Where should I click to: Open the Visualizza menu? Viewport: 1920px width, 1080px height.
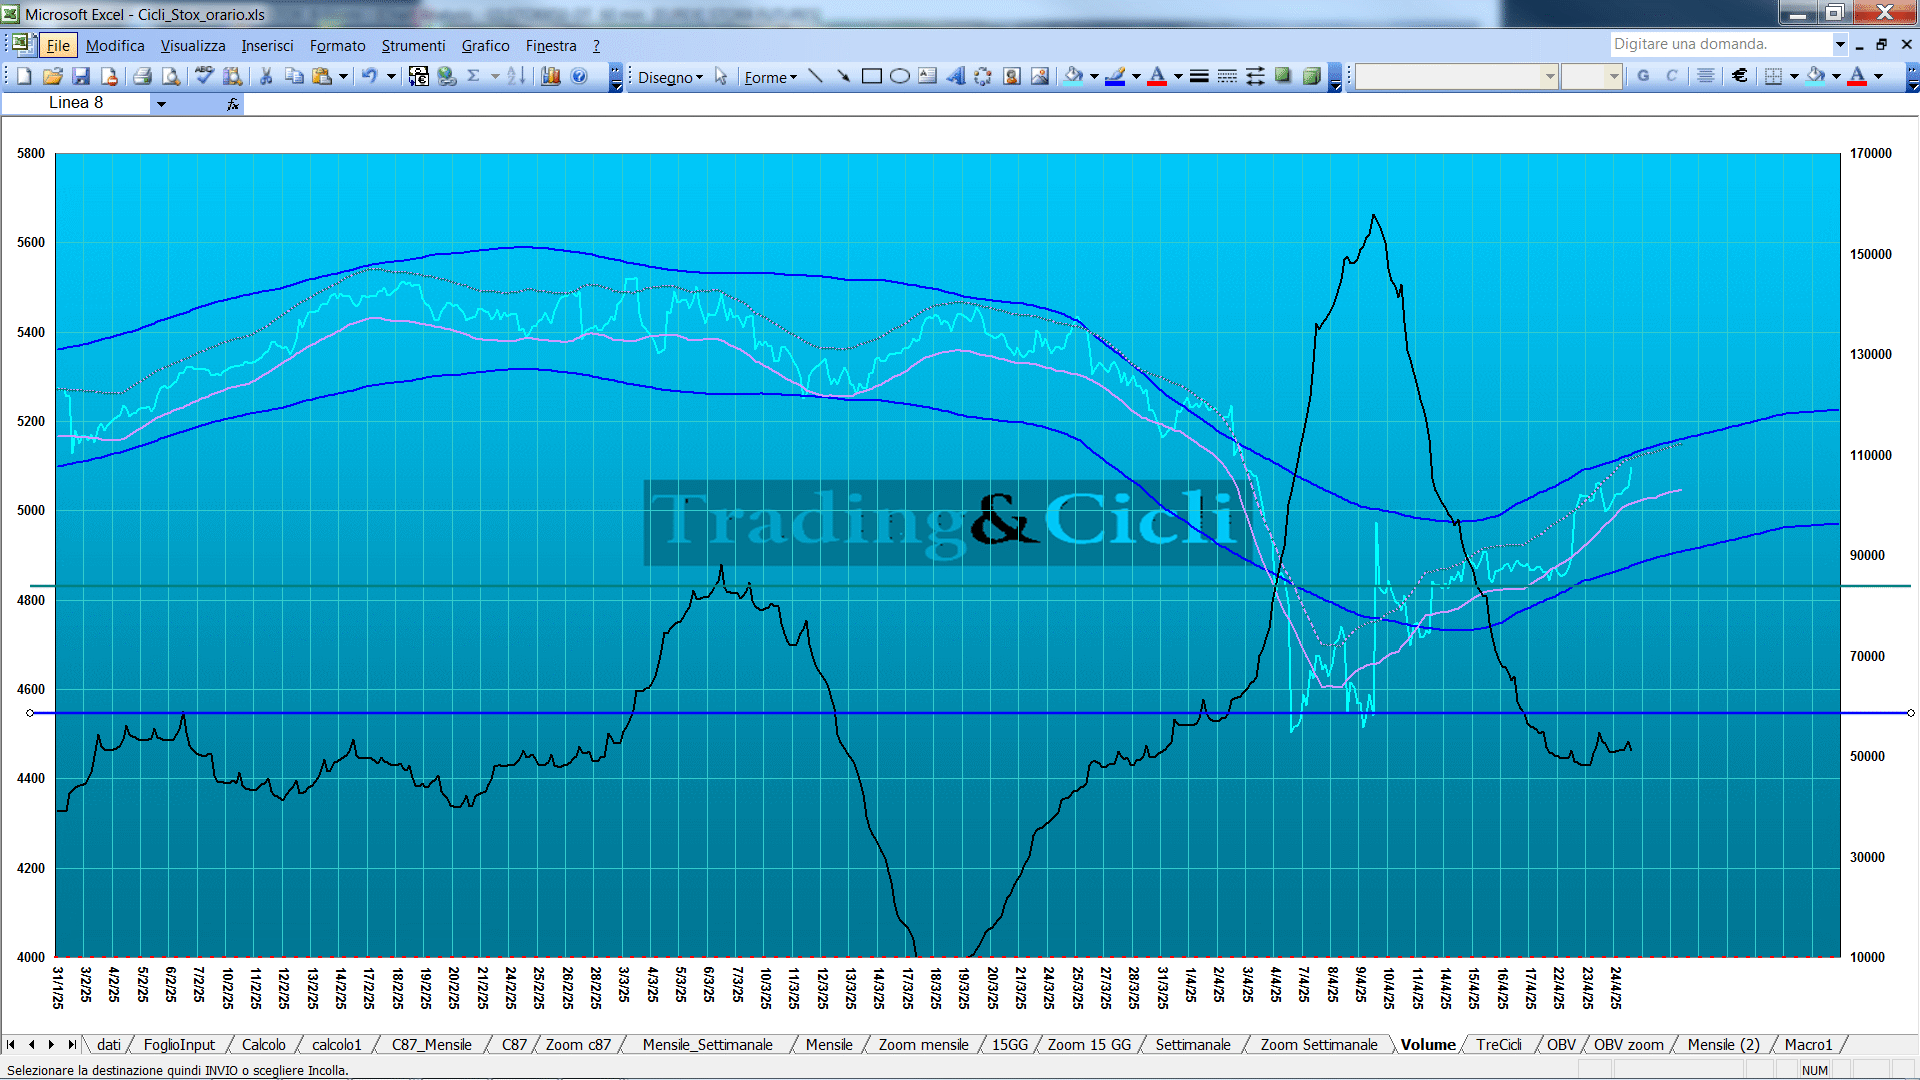(x=193, y=46)
